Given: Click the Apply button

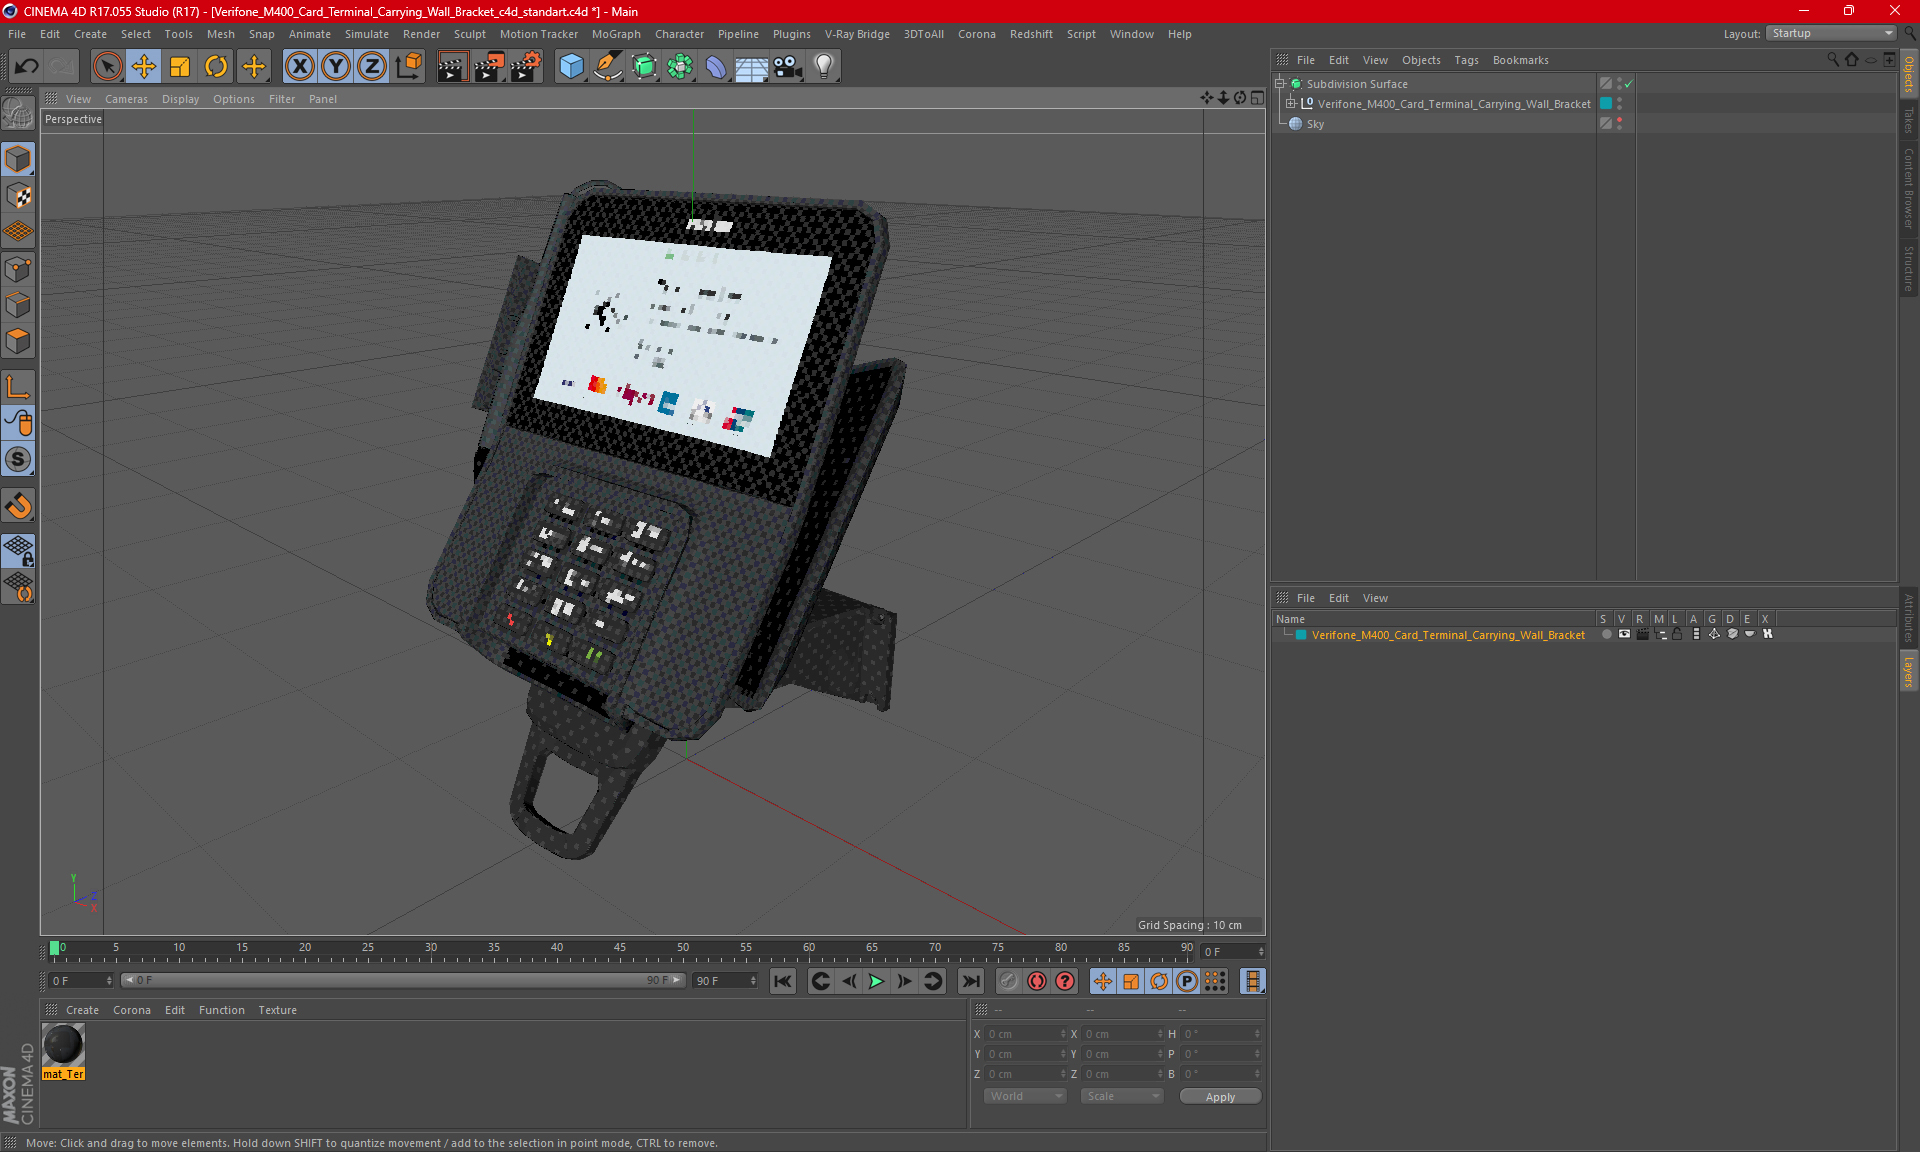Looking at the screenshot, I should coord(1220,1097).
